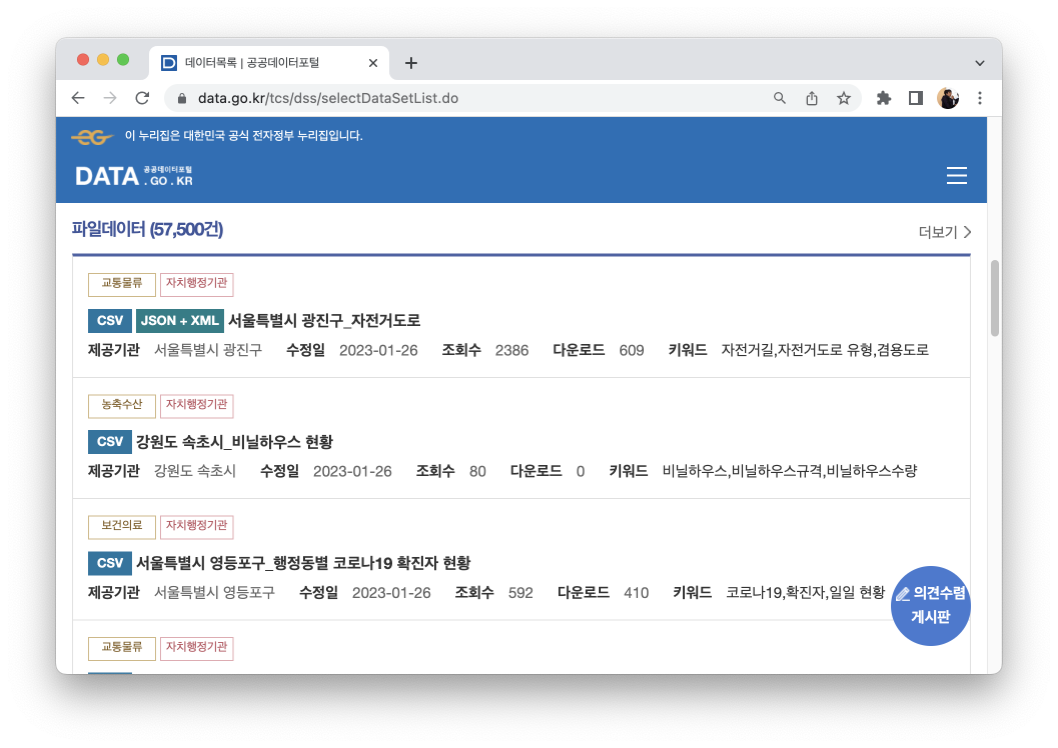Image resolution: width=1058 pixels, height=748 pixels.
Task: Click provider name 서울특별시 영등포구
Action: click(215, 592)
